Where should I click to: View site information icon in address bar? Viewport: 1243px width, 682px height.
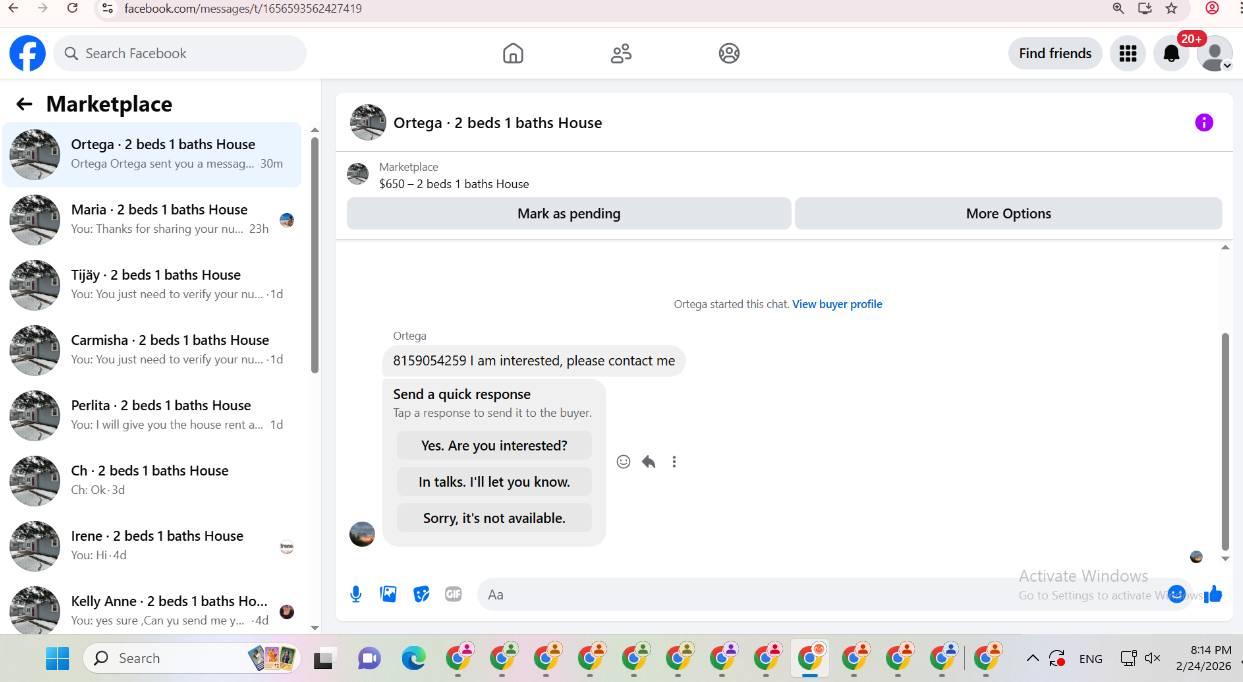click(108, 8)
